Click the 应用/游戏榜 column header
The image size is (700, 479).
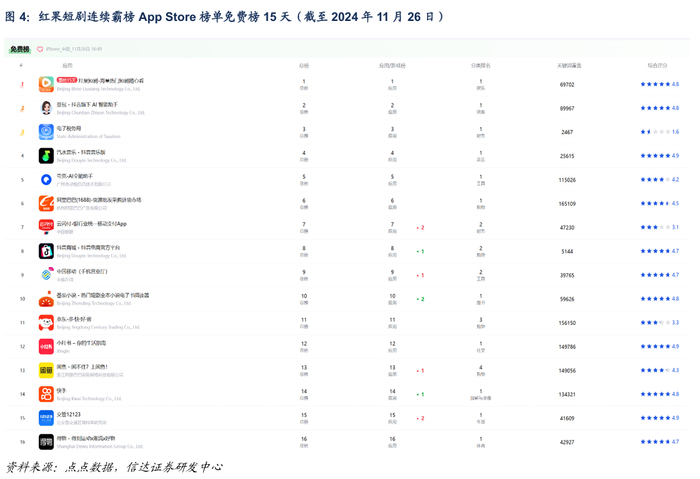tap(392, 66)
